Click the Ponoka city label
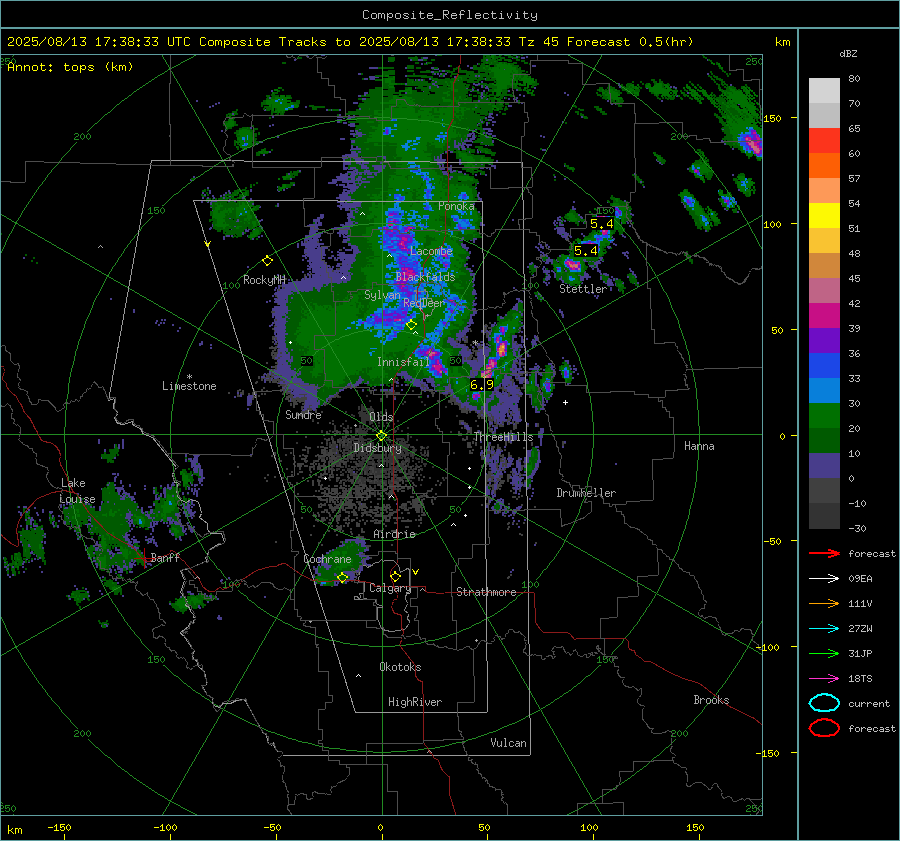The image size is (900, 841). coord(456,206)
